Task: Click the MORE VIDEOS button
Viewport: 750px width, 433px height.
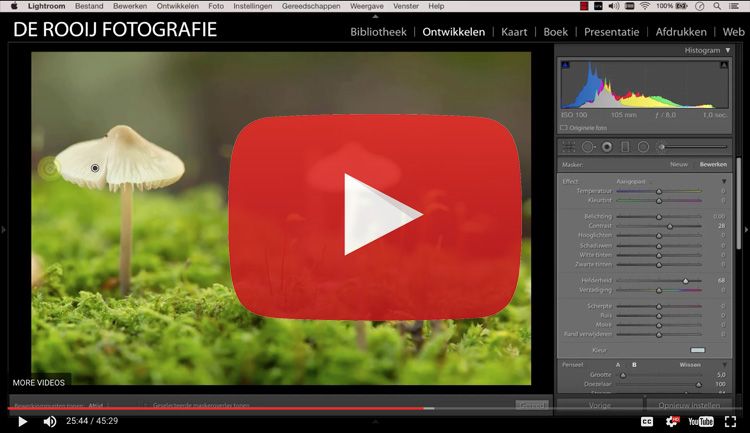Action: pos(39,383)
